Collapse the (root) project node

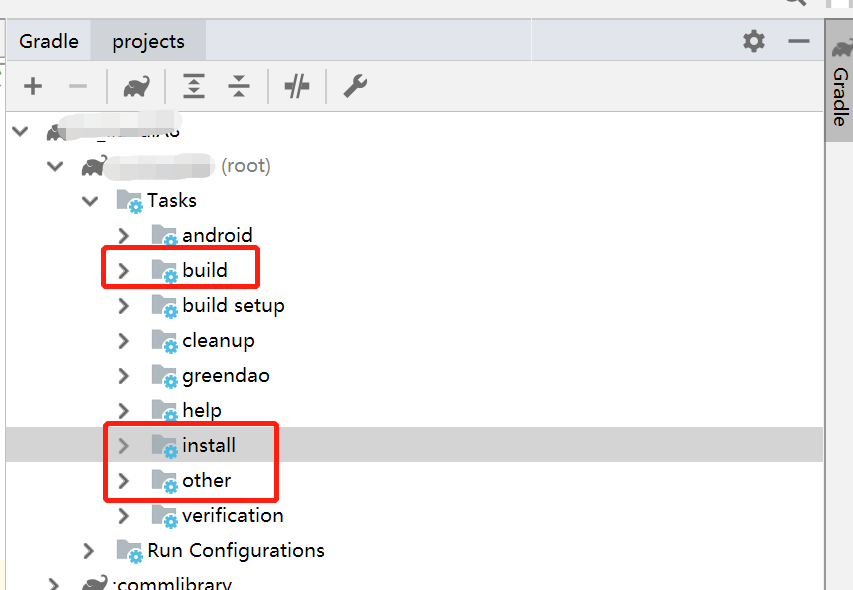(55, 166)
